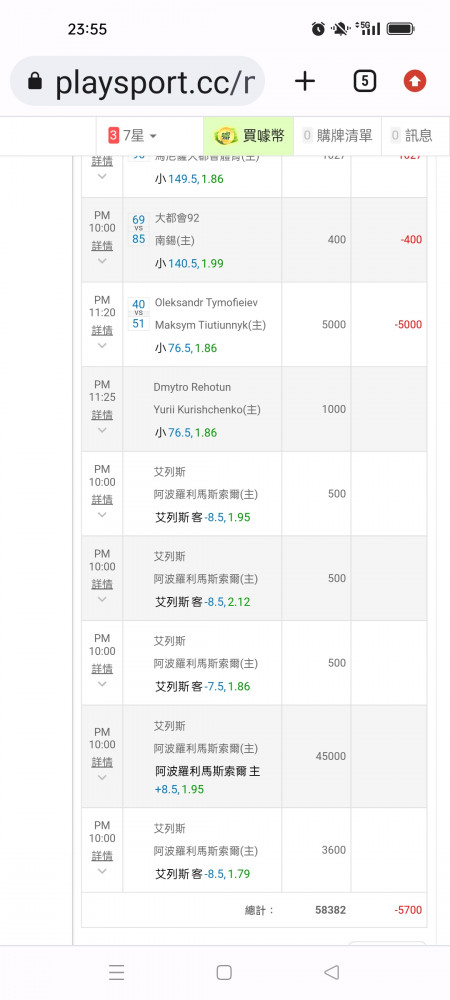Open the 購牌清單 tab
450x1000 pixels.
[337, 135]
